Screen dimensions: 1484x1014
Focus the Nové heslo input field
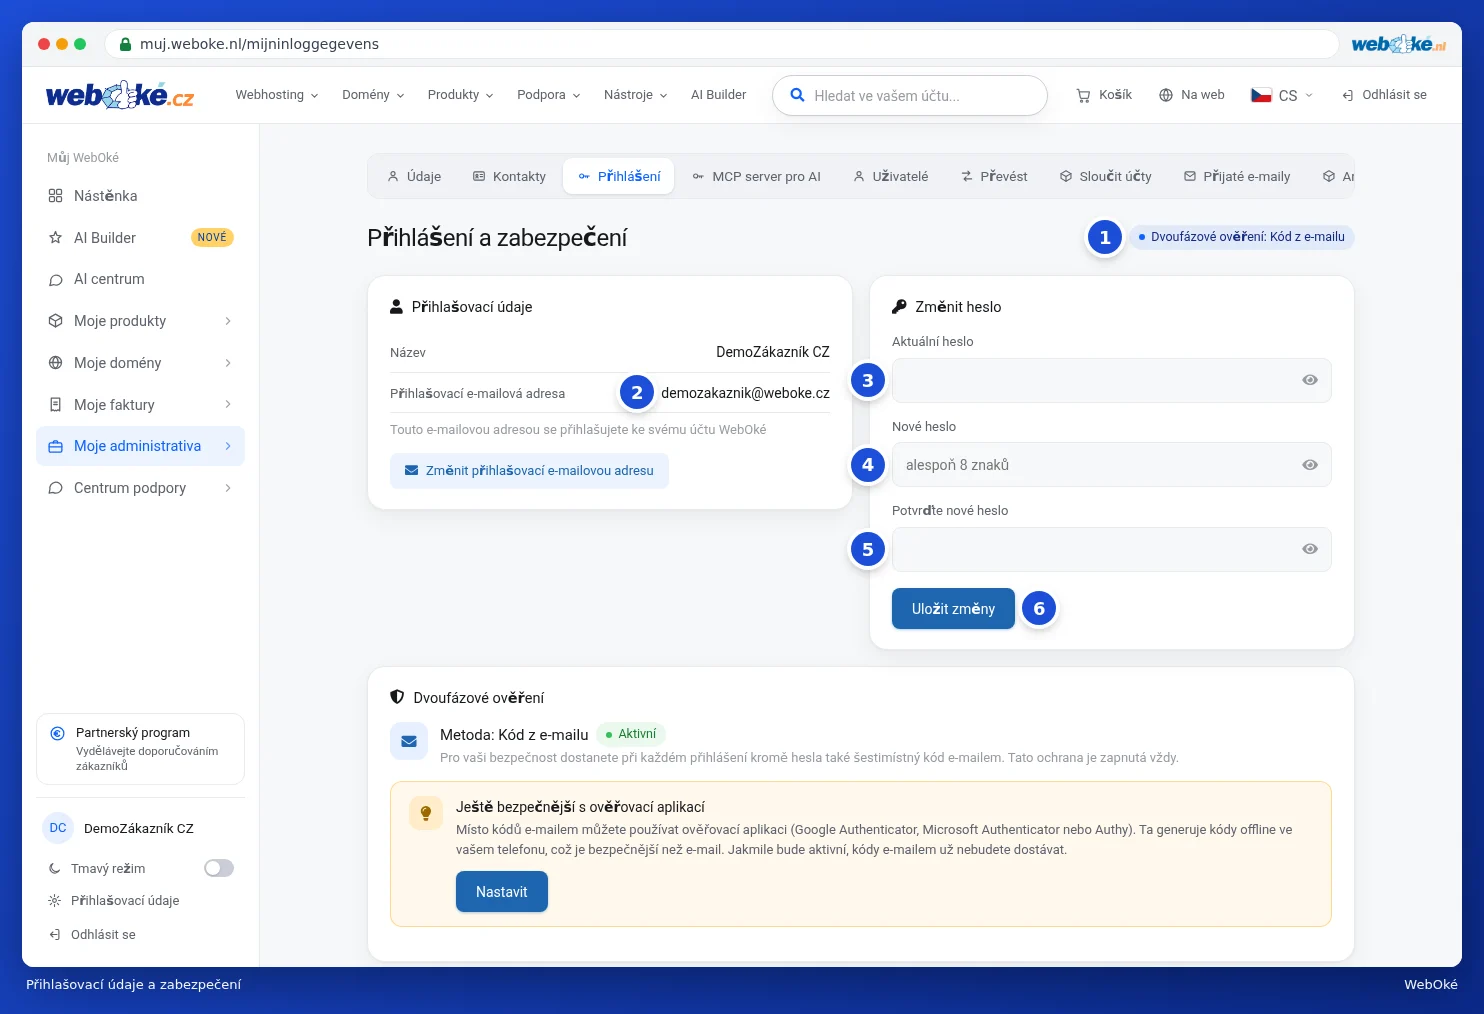coord(1112,465)
